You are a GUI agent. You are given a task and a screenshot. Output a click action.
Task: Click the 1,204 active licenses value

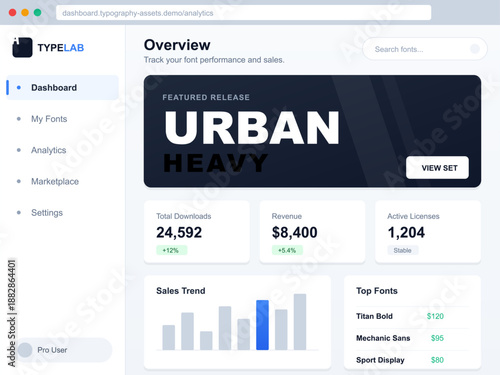click(x=406, y=232)
